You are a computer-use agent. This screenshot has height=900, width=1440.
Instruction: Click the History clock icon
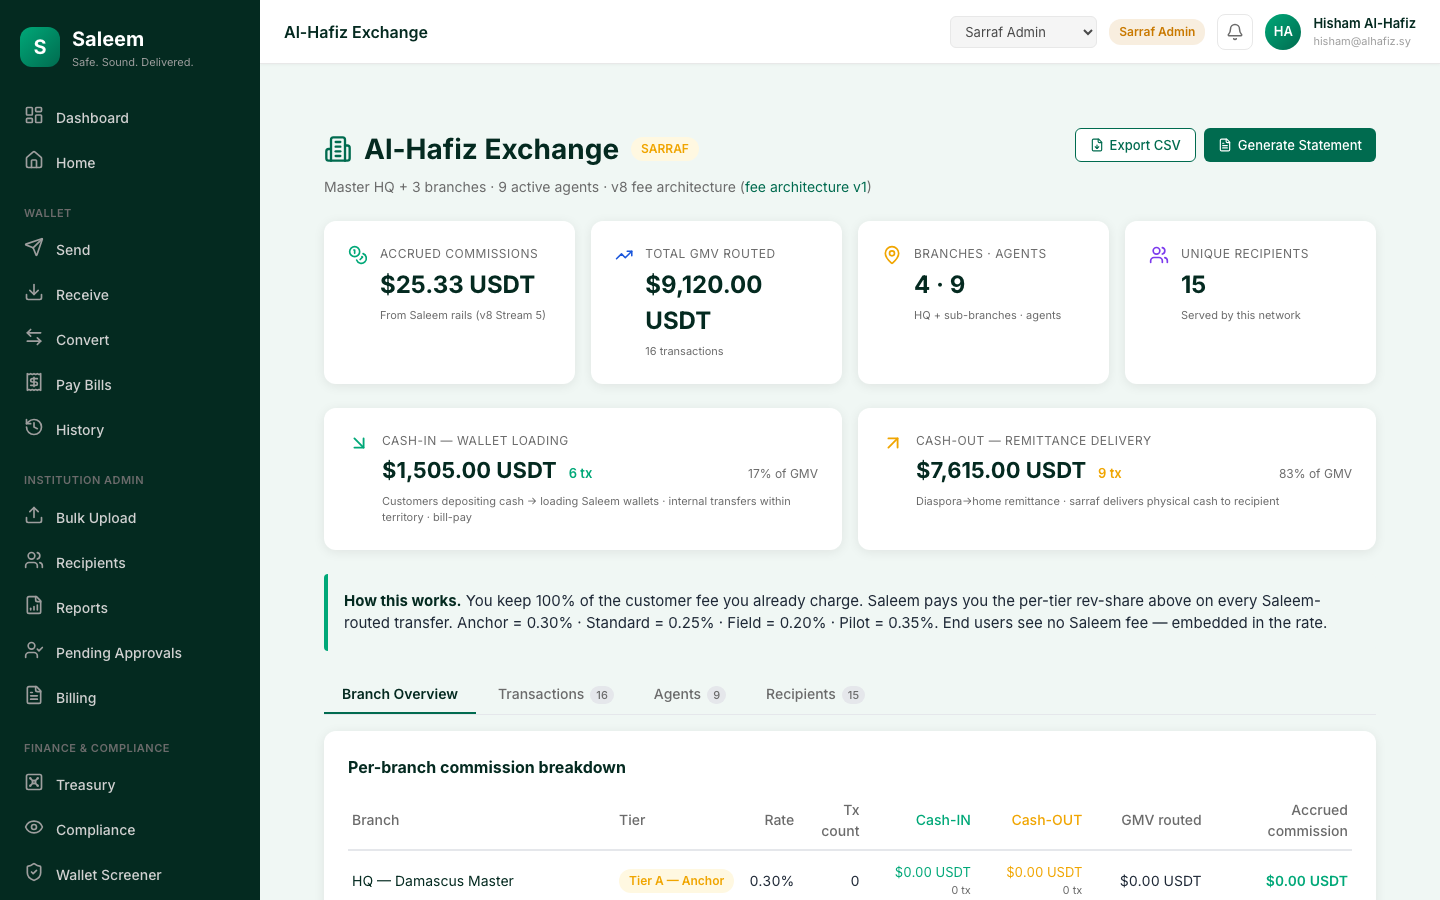pos(34,427)
